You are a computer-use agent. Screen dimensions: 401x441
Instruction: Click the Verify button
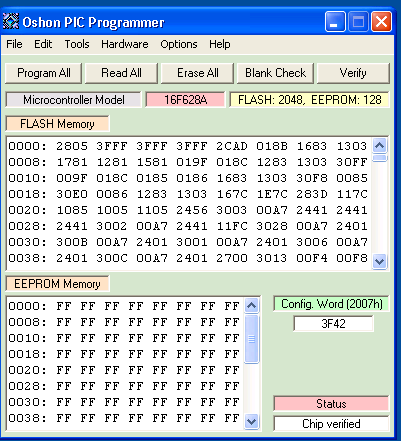[353, 73]
